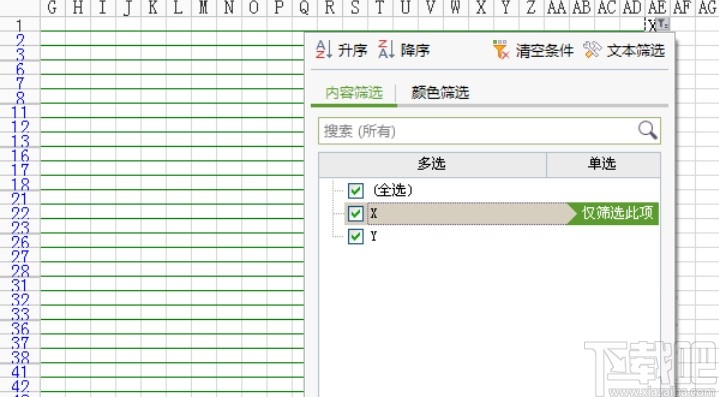Select column V header
719x397 pixels.
point(430,7)
